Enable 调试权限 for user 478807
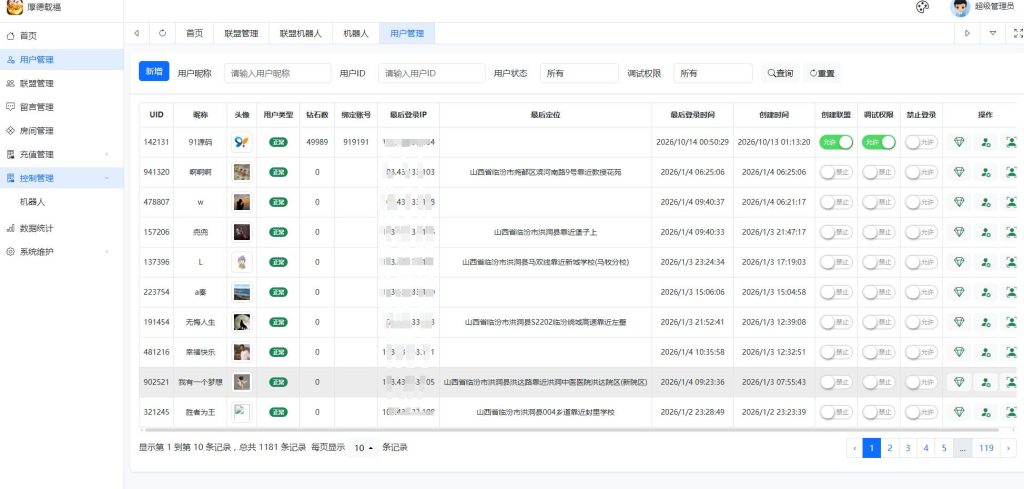The height and width of the screenshot is (489, 1024). (x=878, y=202)
